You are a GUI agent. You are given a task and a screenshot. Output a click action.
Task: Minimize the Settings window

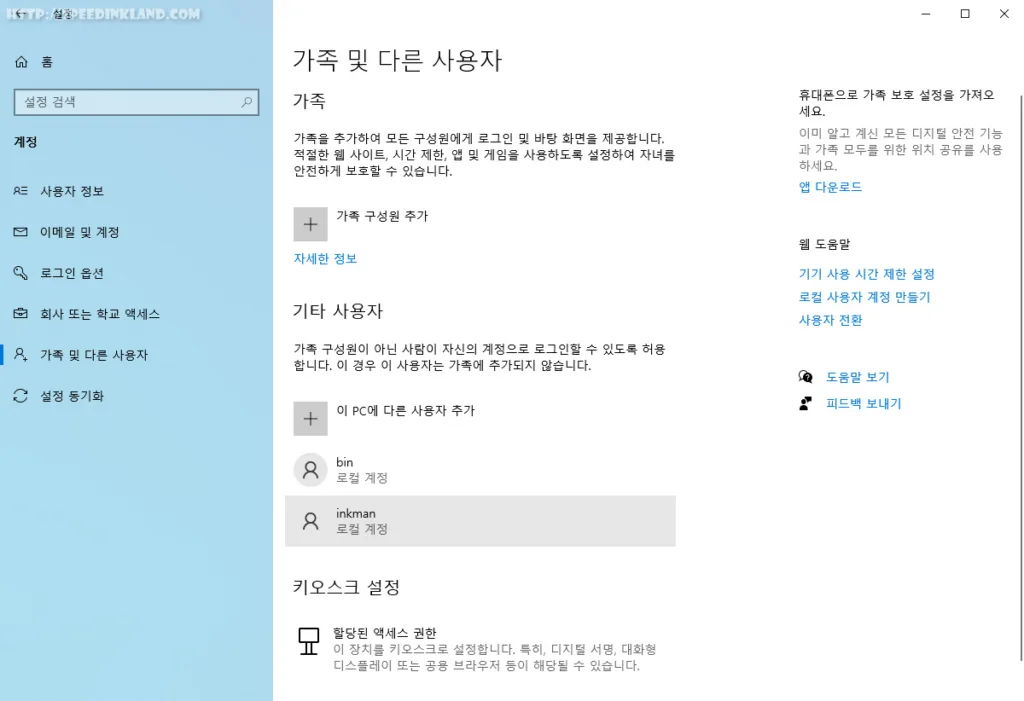pyautogui.click(x=925, y=14)
